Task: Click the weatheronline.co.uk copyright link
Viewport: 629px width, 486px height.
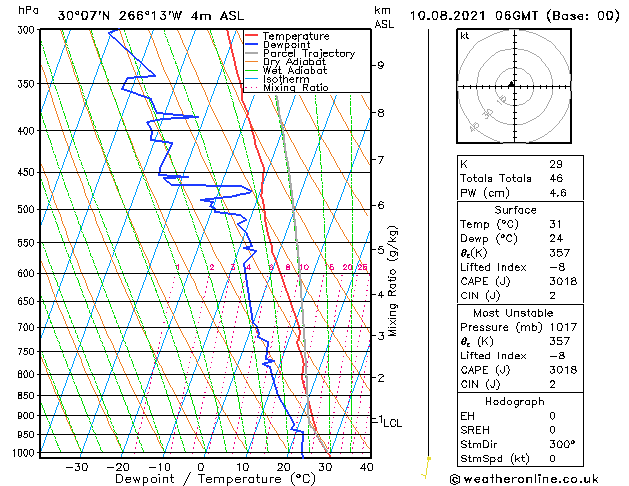Action: 524,479
